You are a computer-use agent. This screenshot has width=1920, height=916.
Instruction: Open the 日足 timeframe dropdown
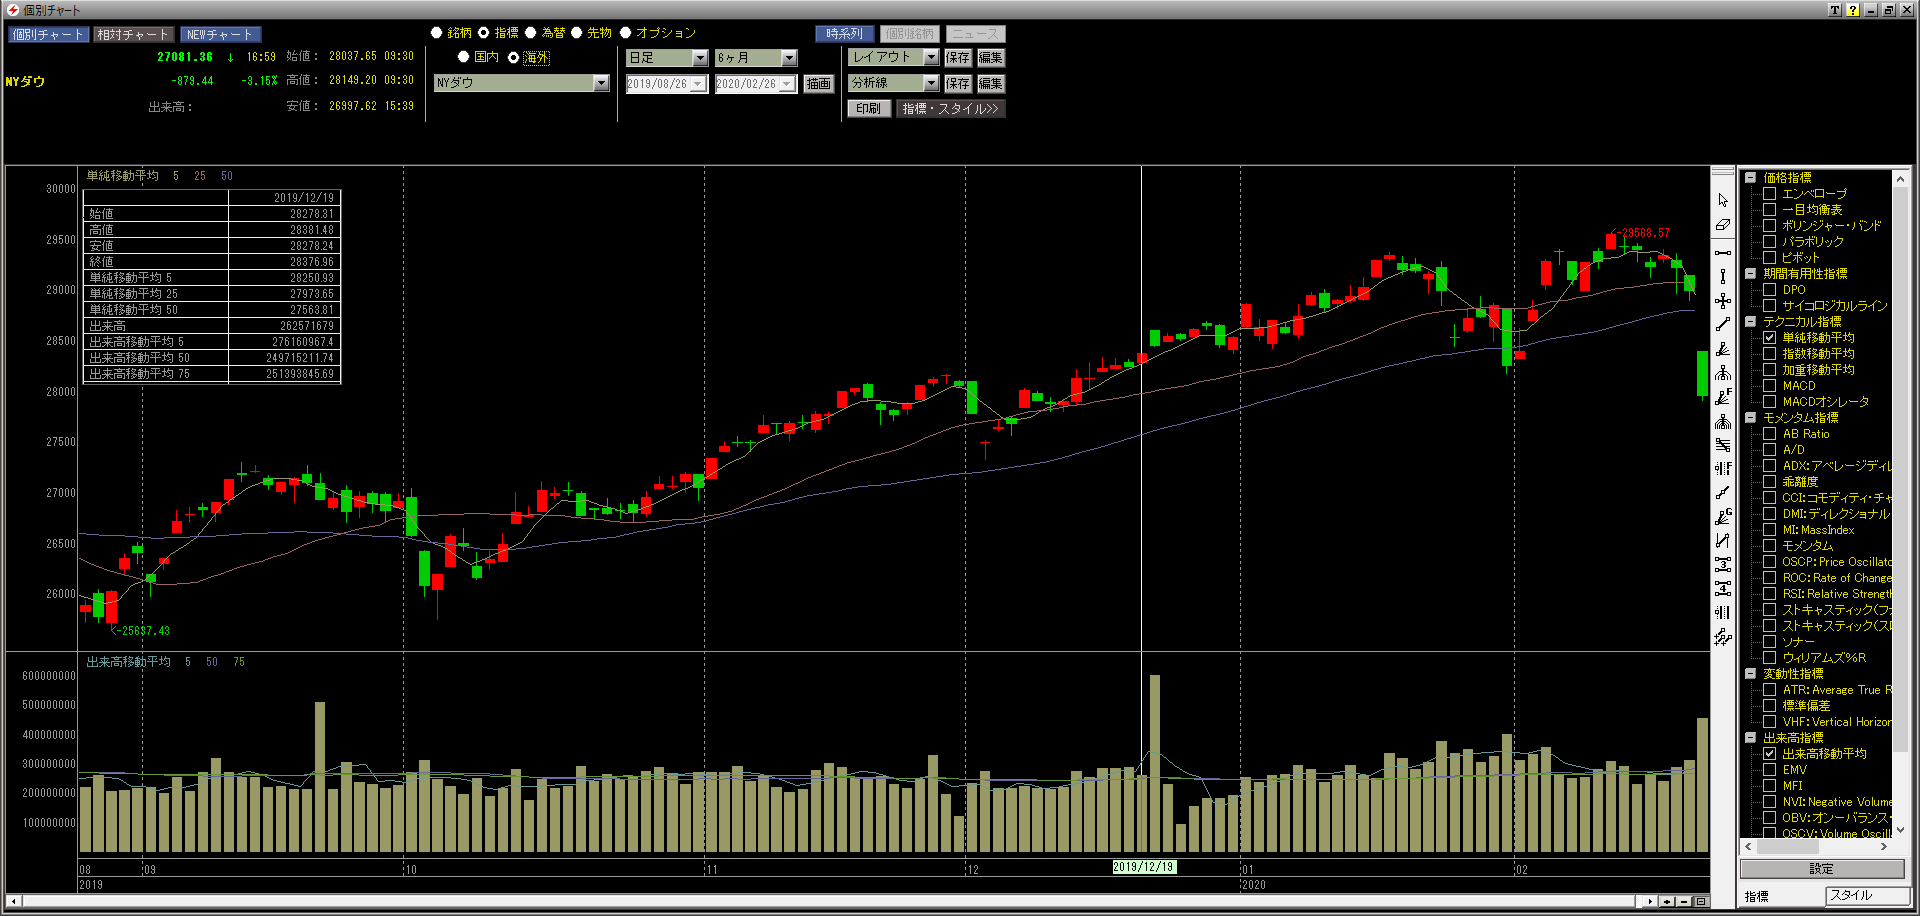700,58
